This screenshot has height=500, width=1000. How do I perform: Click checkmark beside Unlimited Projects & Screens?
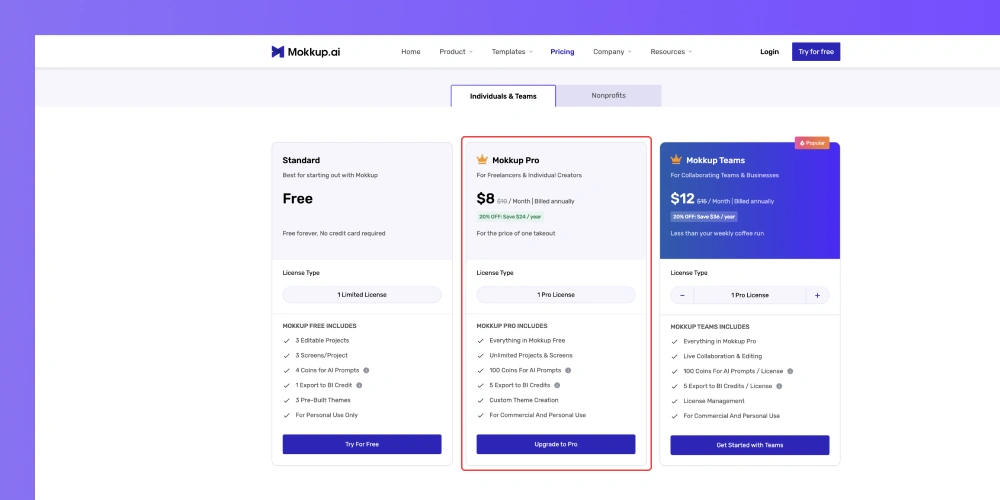[480, 356]
